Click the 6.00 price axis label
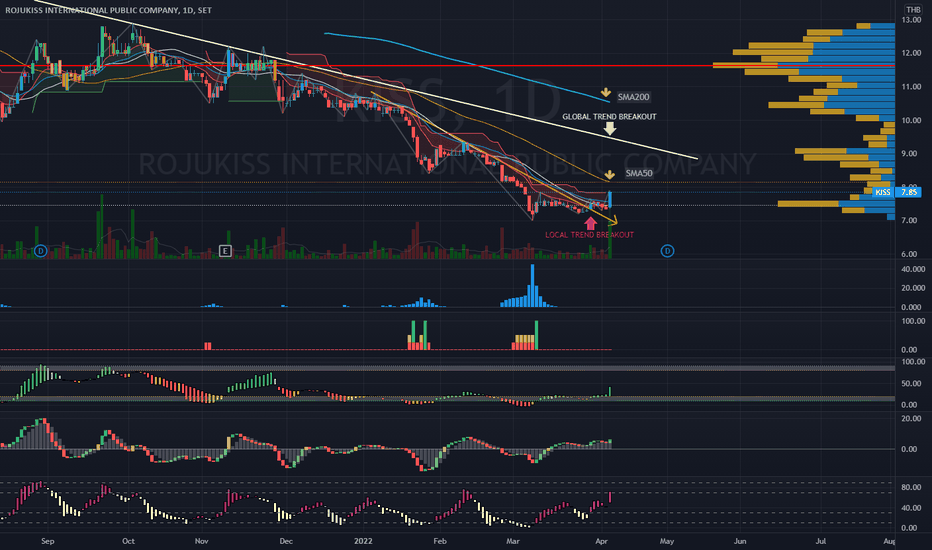932x550 pixels. click(x=911, y=254)
